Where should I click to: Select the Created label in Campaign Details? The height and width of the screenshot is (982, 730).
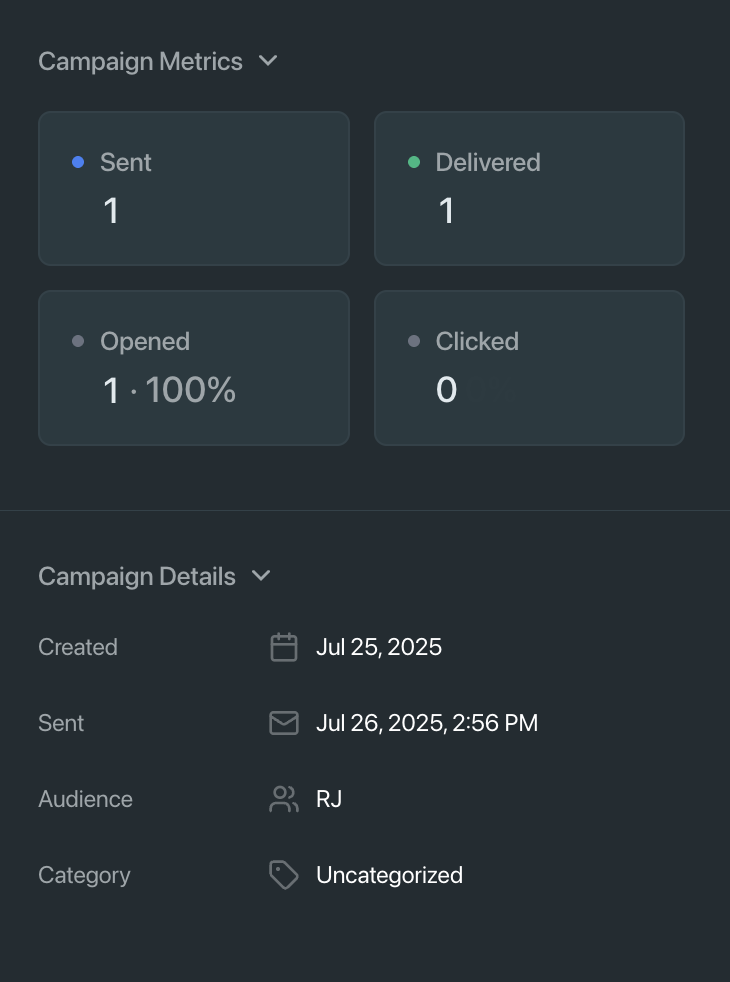(x=78, y=647)
